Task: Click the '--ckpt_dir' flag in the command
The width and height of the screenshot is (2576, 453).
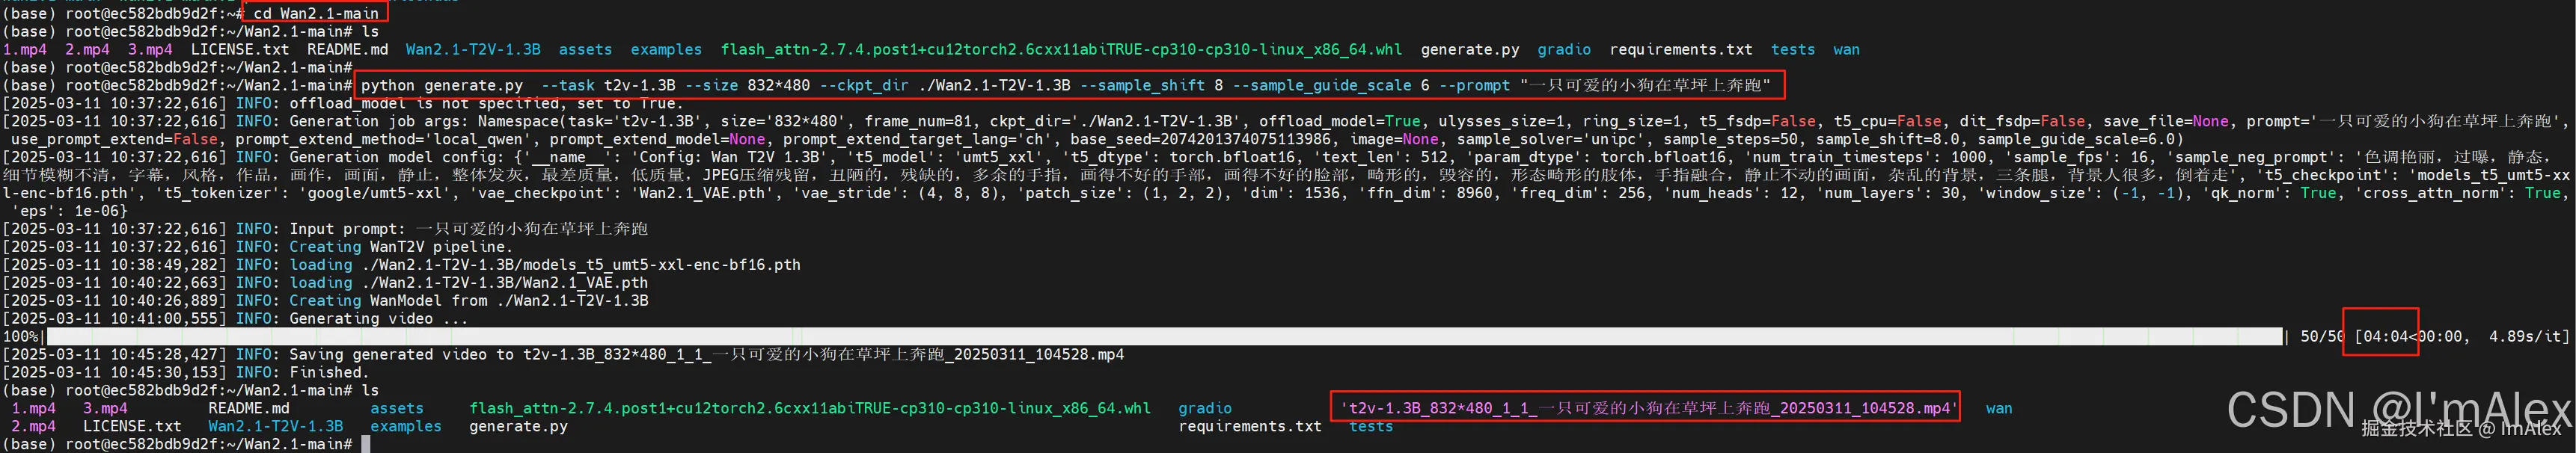Action: point(864,85)
